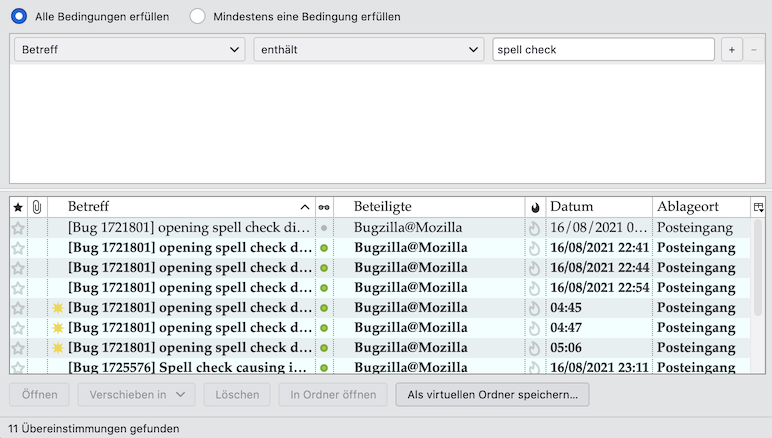Click 'Als virtuellen Ordner speichern...' button
Image resolution: width=772 pixels, height=438 pixels.
[492, 395]
